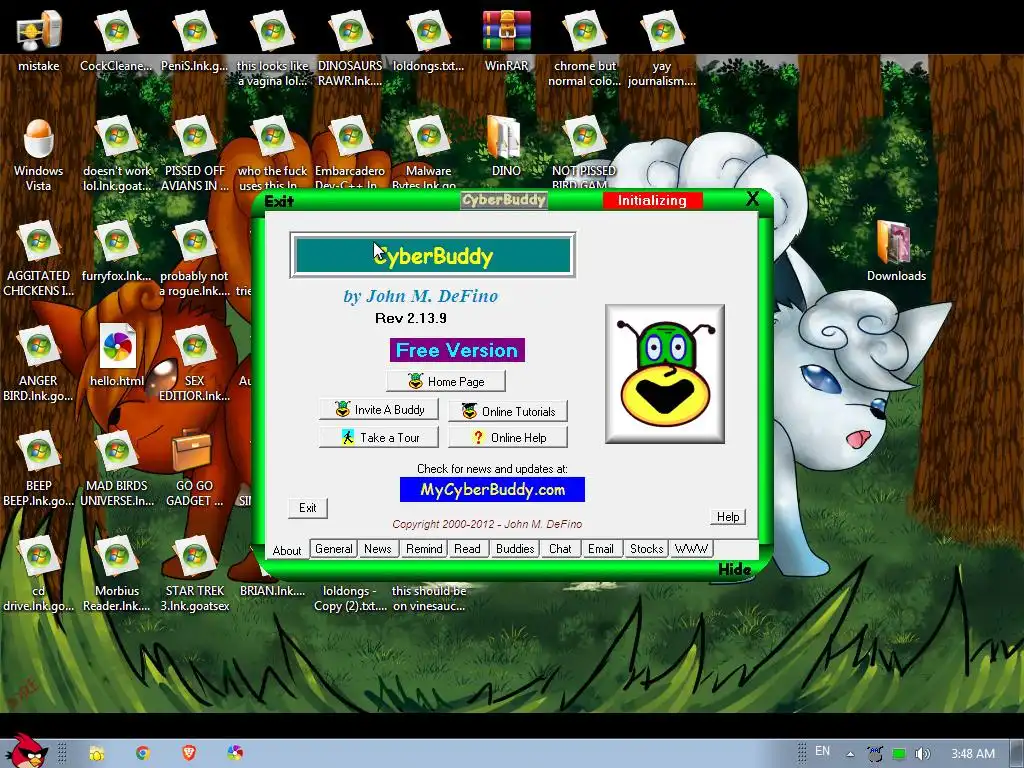
Task: Launch Chrome from the taskbar
Action: click(x=142, y=753)
